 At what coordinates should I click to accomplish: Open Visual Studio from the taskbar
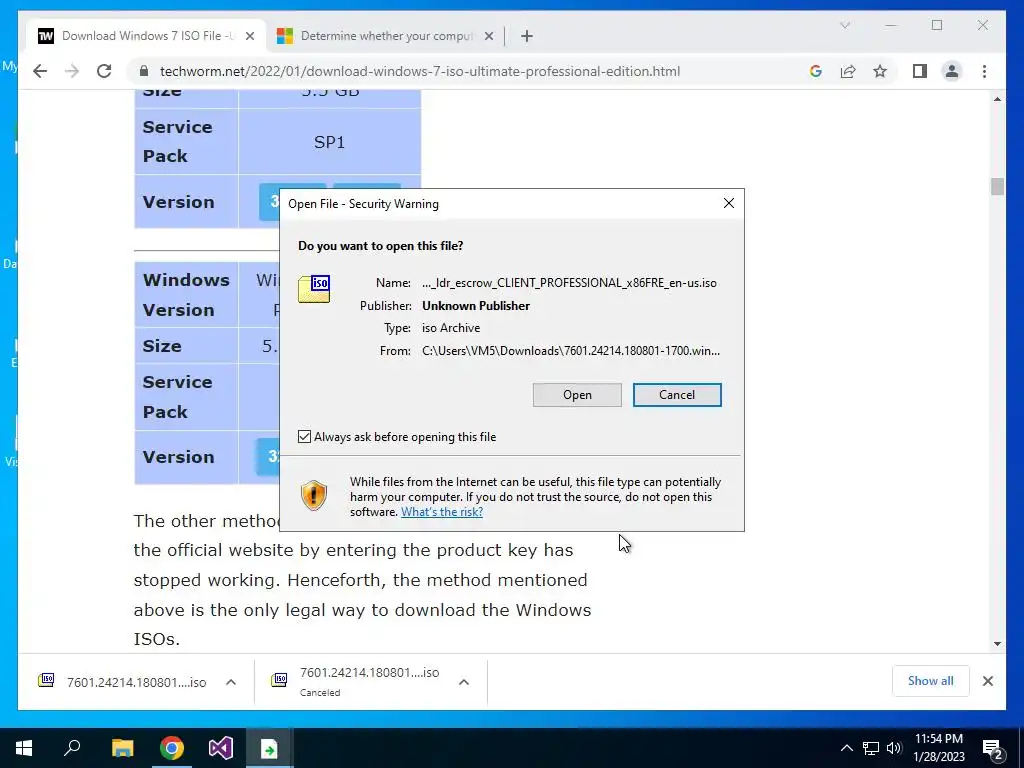pos(221,748)
